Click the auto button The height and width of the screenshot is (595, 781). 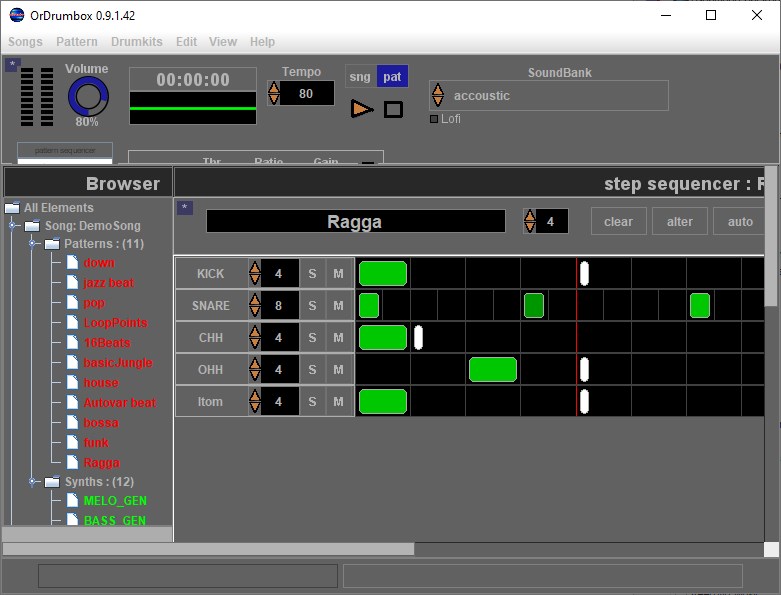pyautogui.click(x=739, y=221)
